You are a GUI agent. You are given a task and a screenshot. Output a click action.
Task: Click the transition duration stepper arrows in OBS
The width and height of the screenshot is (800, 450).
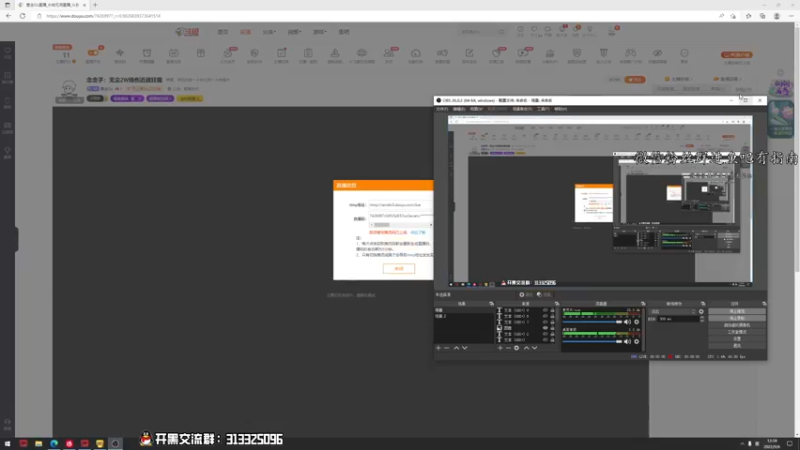pos(702,319)
